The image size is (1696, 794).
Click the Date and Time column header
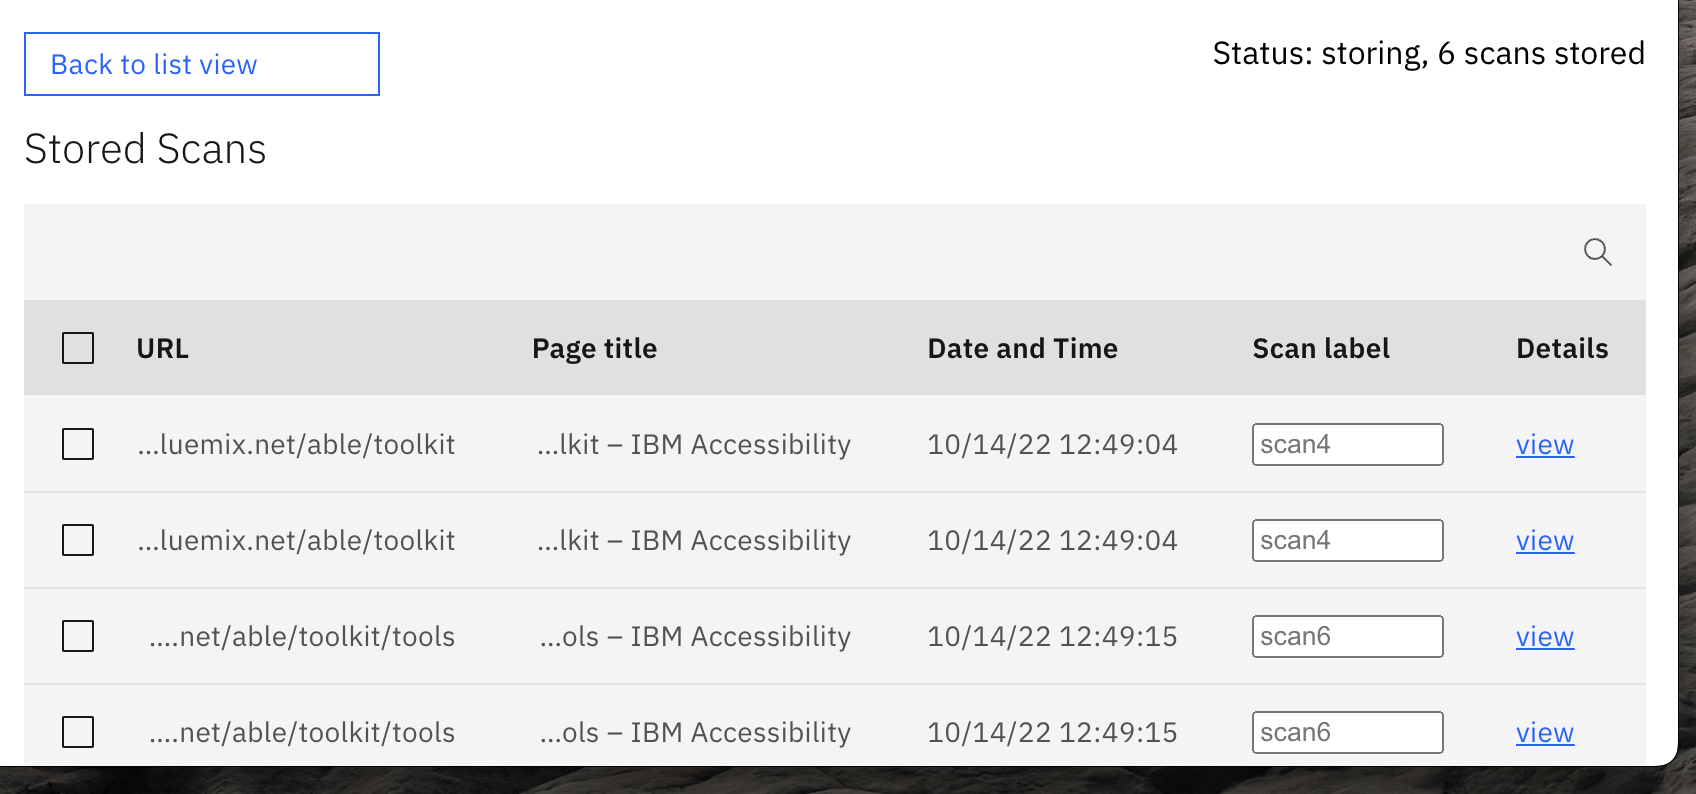pyautogui.click(x=1022, y=347)
